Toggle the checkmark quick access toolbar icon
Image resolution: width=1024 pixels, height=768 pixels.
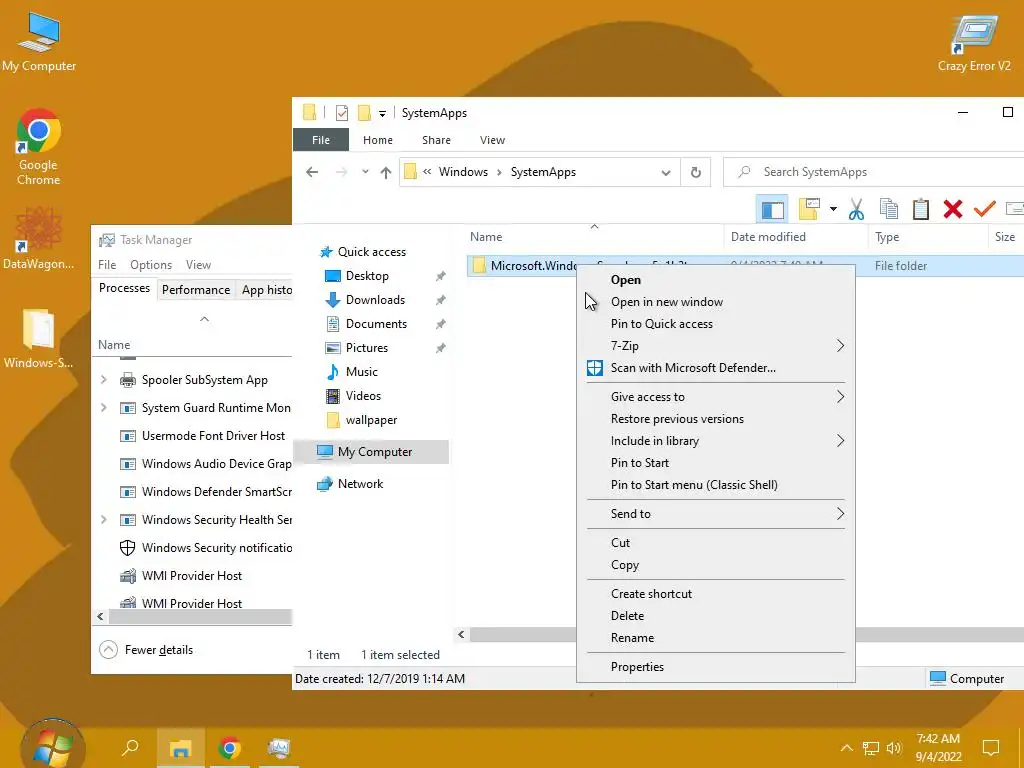[342, 113]
